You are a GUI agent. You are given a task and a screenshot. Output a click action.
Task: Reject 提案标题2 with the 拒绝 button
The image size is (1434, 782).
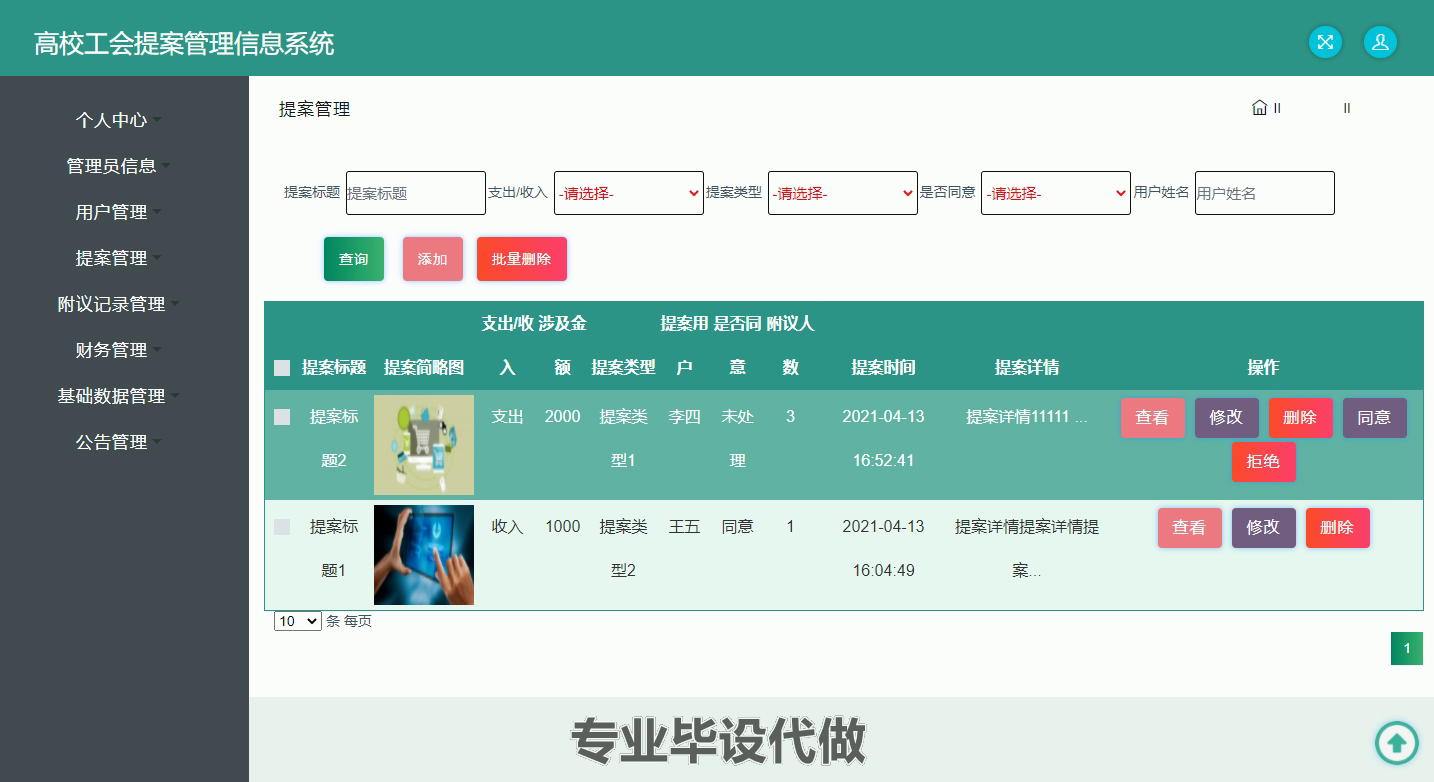click(x=1264, y=462)
